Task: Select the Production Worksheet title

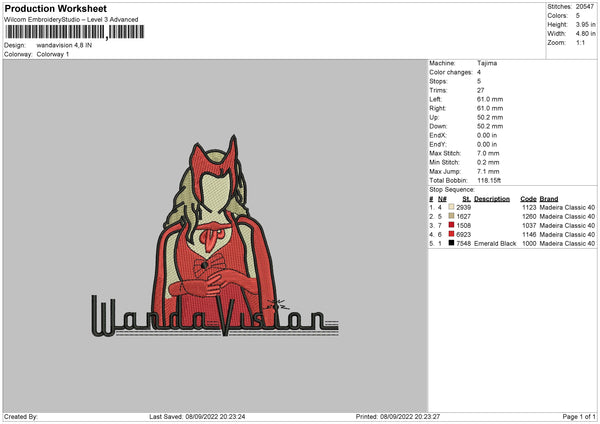Action: tap(55, 9)
